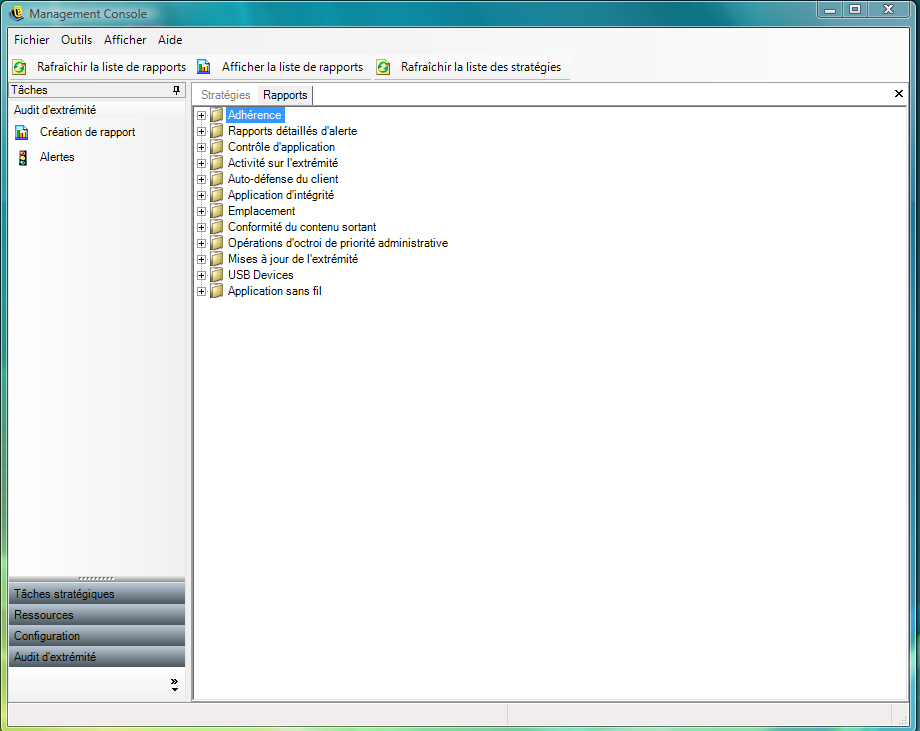This screenshot has width=920, height=731.
Task: Expand the Mises à jour de l'extrémité node
Action: (201, 259)
